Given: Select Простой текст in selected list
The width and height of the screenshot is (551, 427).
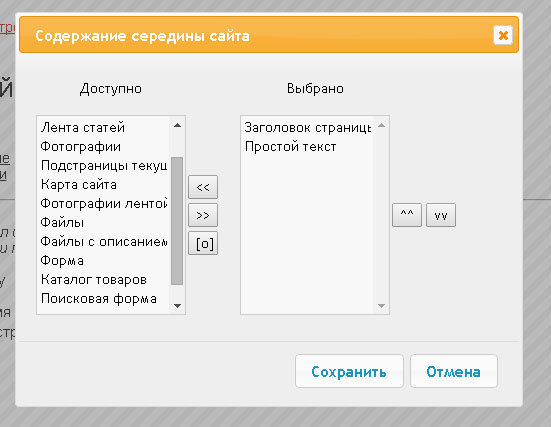Looking at the screenshot, I should pyautogui.click(x=307, y=146).
